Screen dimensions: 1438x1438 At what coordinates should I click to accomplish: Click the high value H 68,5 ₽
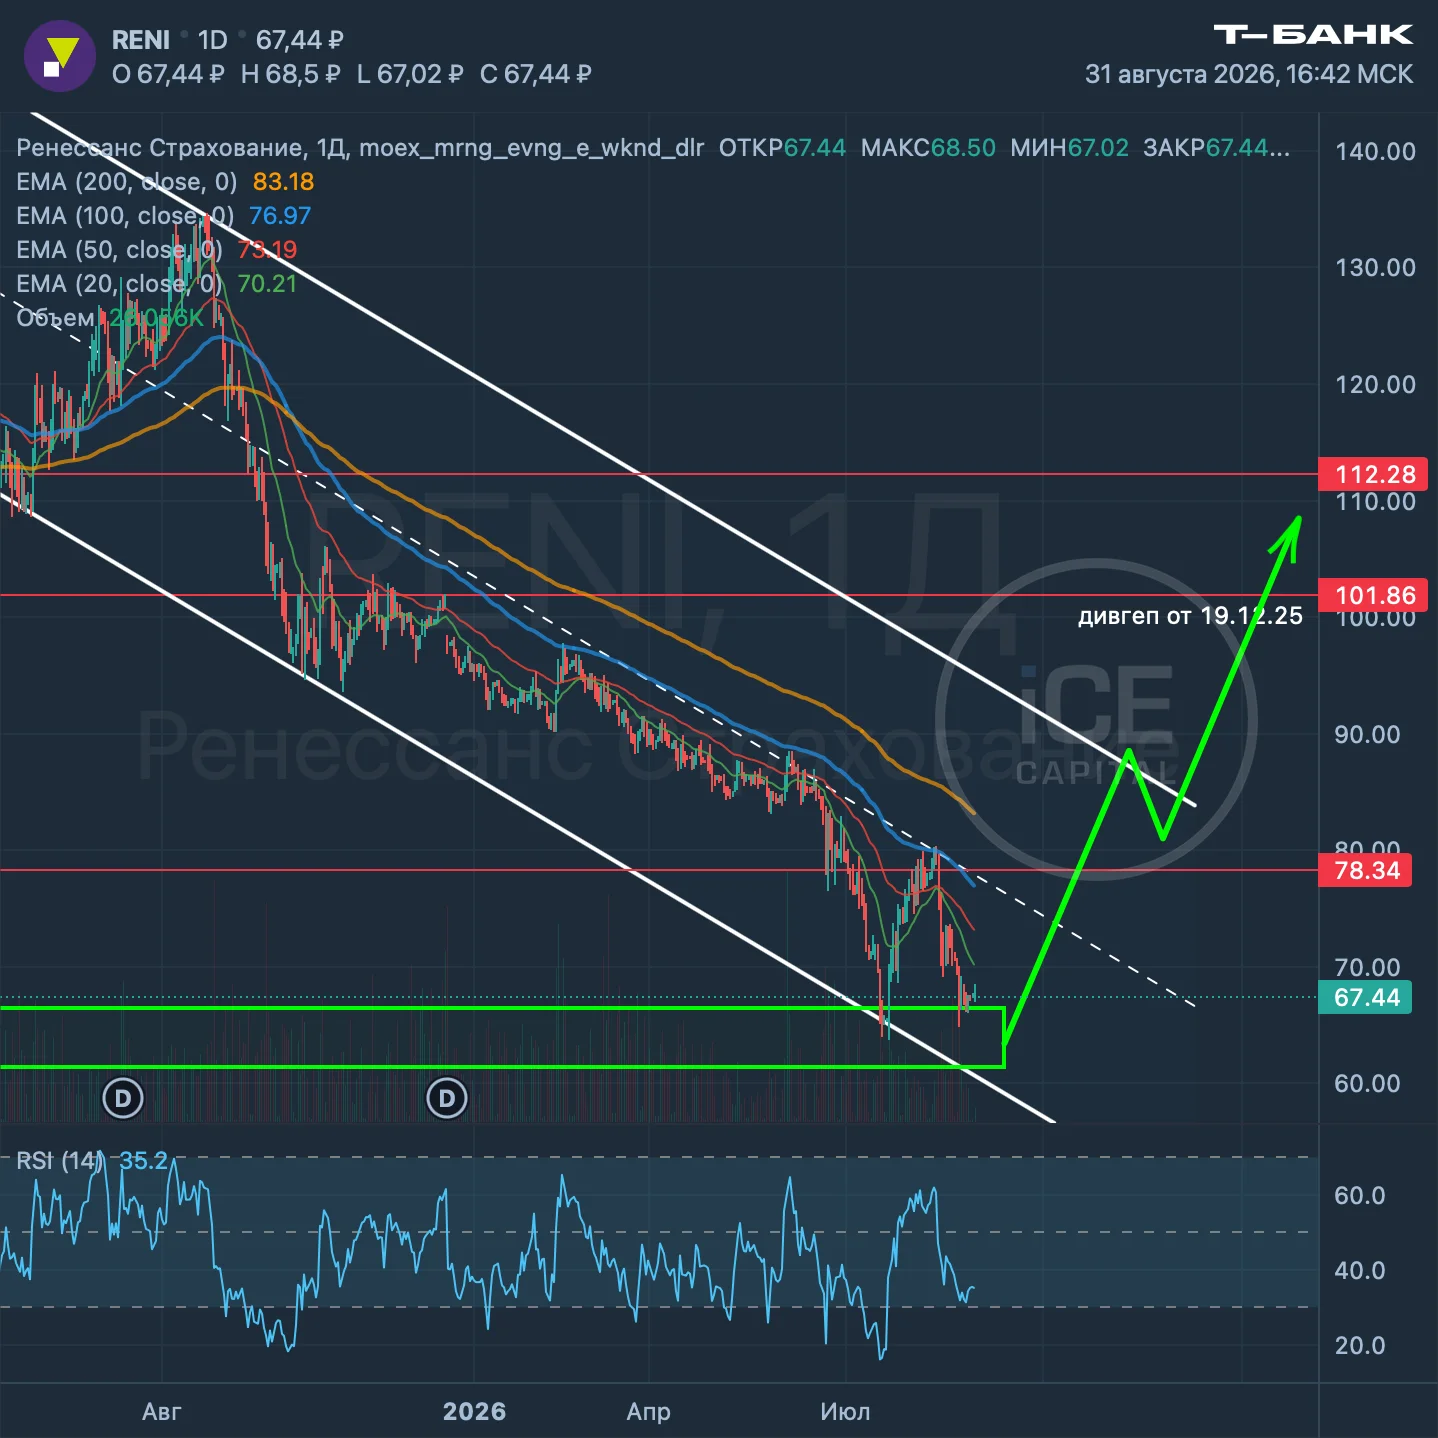tap(291, 74)
